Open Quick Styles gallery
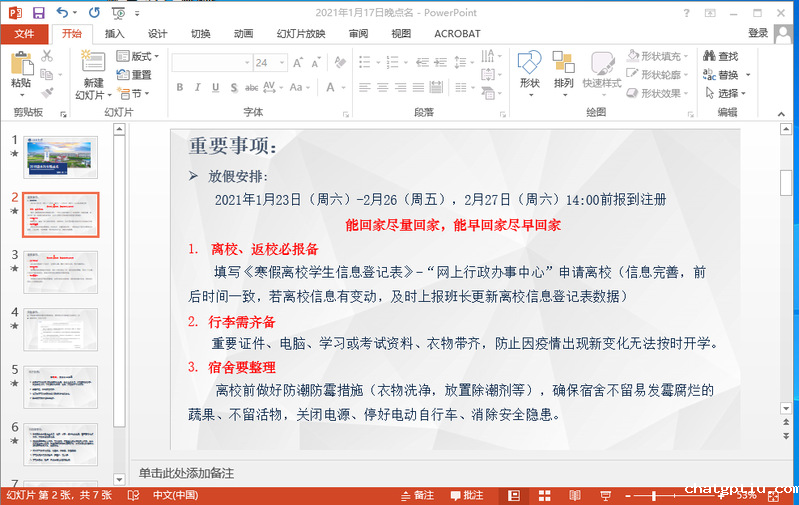Screen dimensions: 799x505 pos(602,63)
